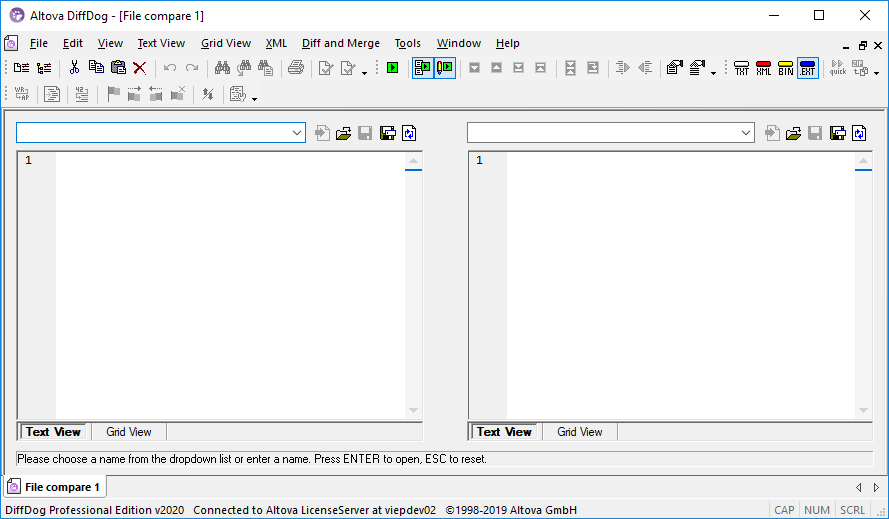Click the Print icon
889x519 pixels.
coord(296,68)
